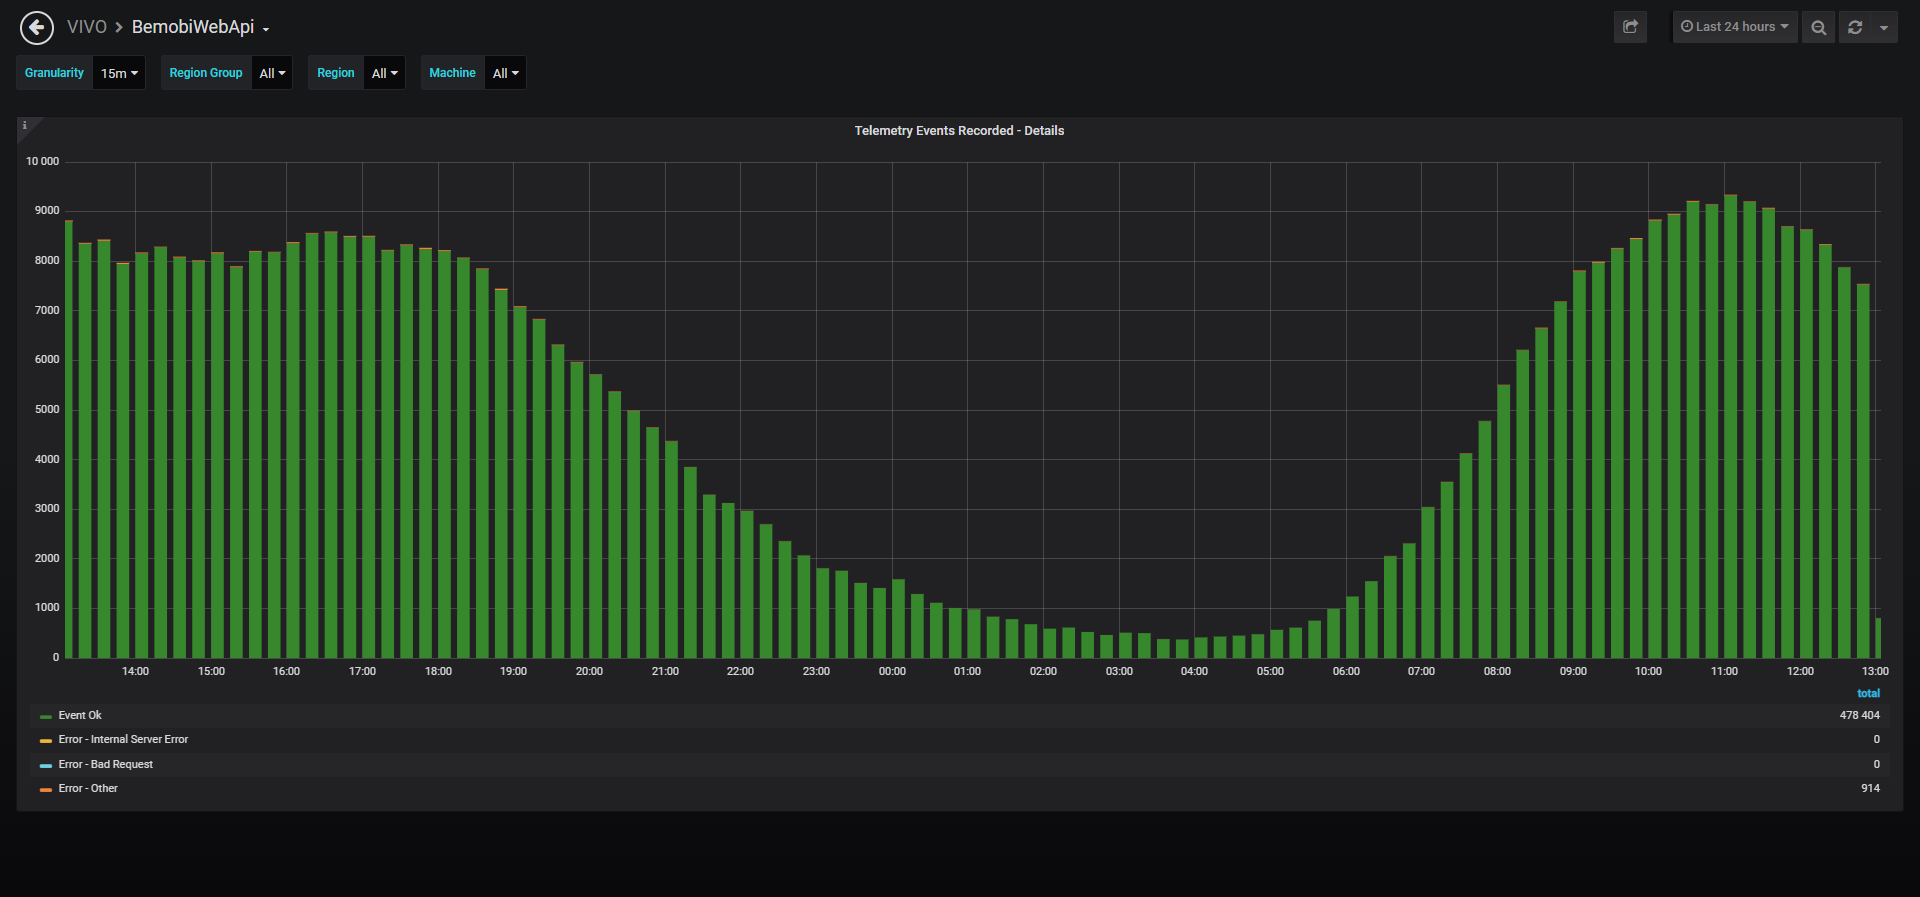1920x897 pixels.
Task: Click the yellow Internal Server Error color swatch
Action: tap(46, 741)
